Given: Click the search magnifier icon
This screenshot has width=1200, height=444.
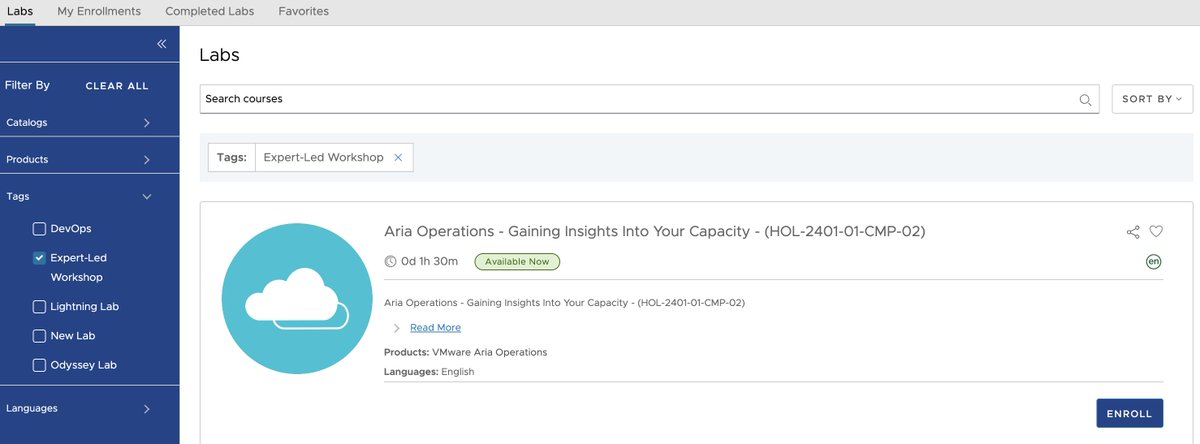Looking at the screenshot, I should [x=1085, y=100].
